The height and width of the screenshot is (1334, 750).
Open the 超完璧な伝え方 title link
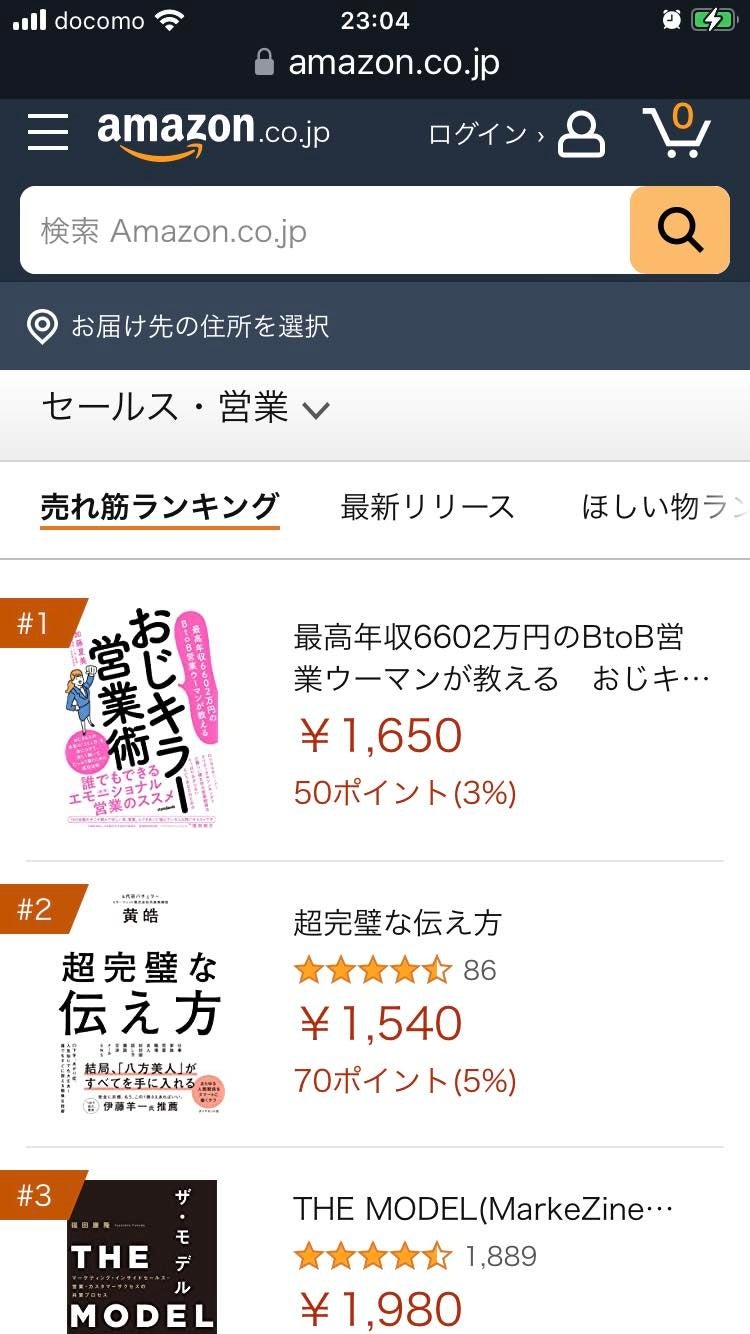click(x=397, y=922)
